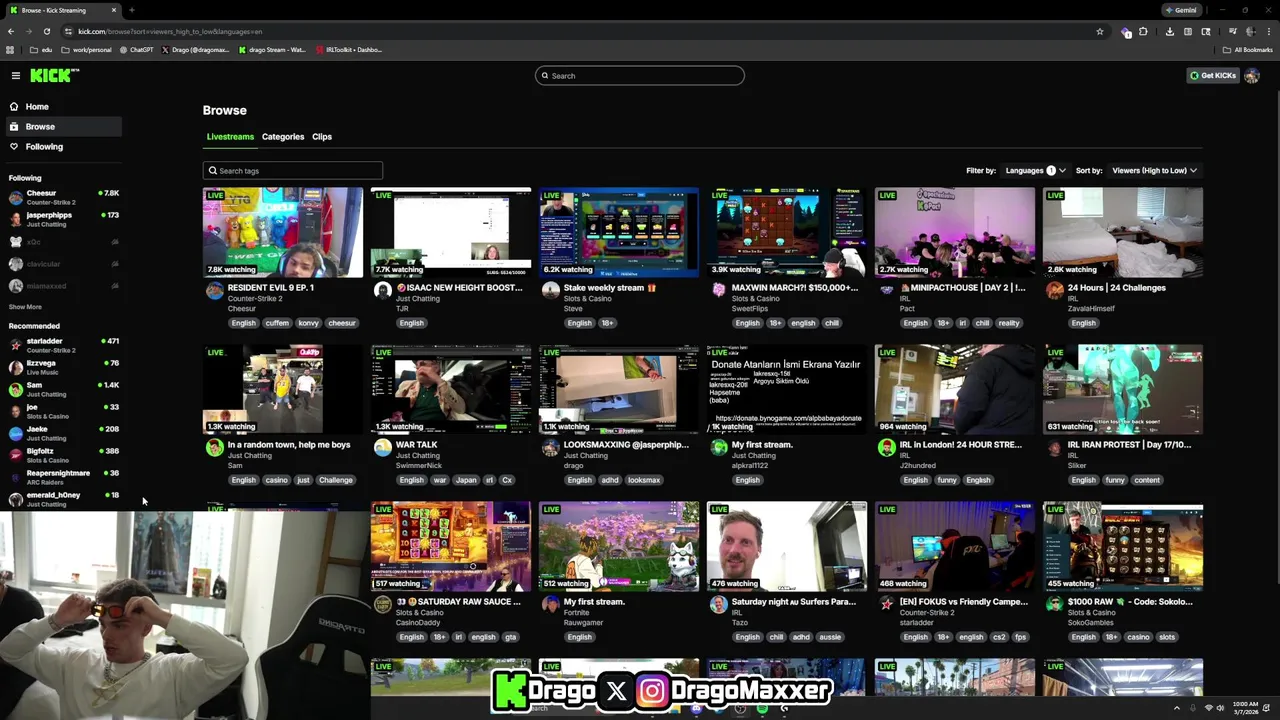Open the work/personal bookmarks folder
Image resolution: width=1280 pixels, height=720 pixels.
tap(86, 49)
